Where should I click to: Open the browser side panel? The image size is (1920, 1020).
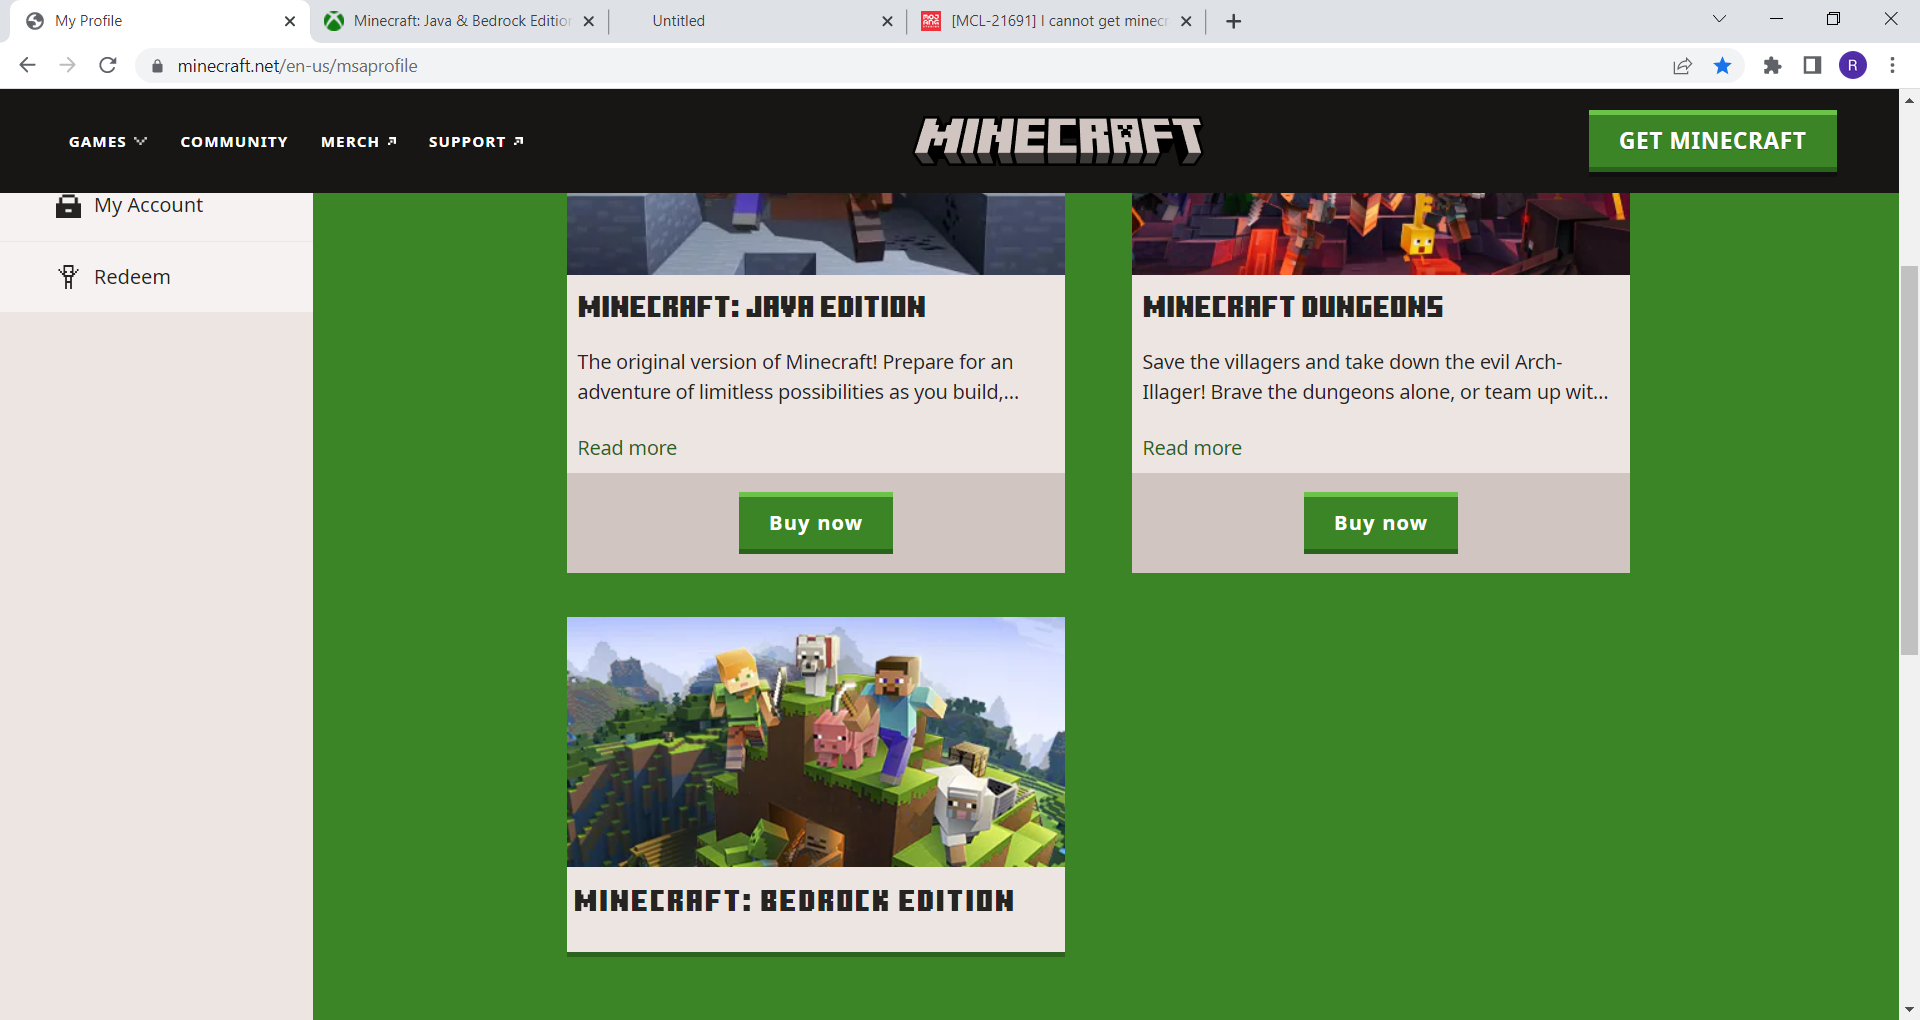click(x=1812, y=66)
